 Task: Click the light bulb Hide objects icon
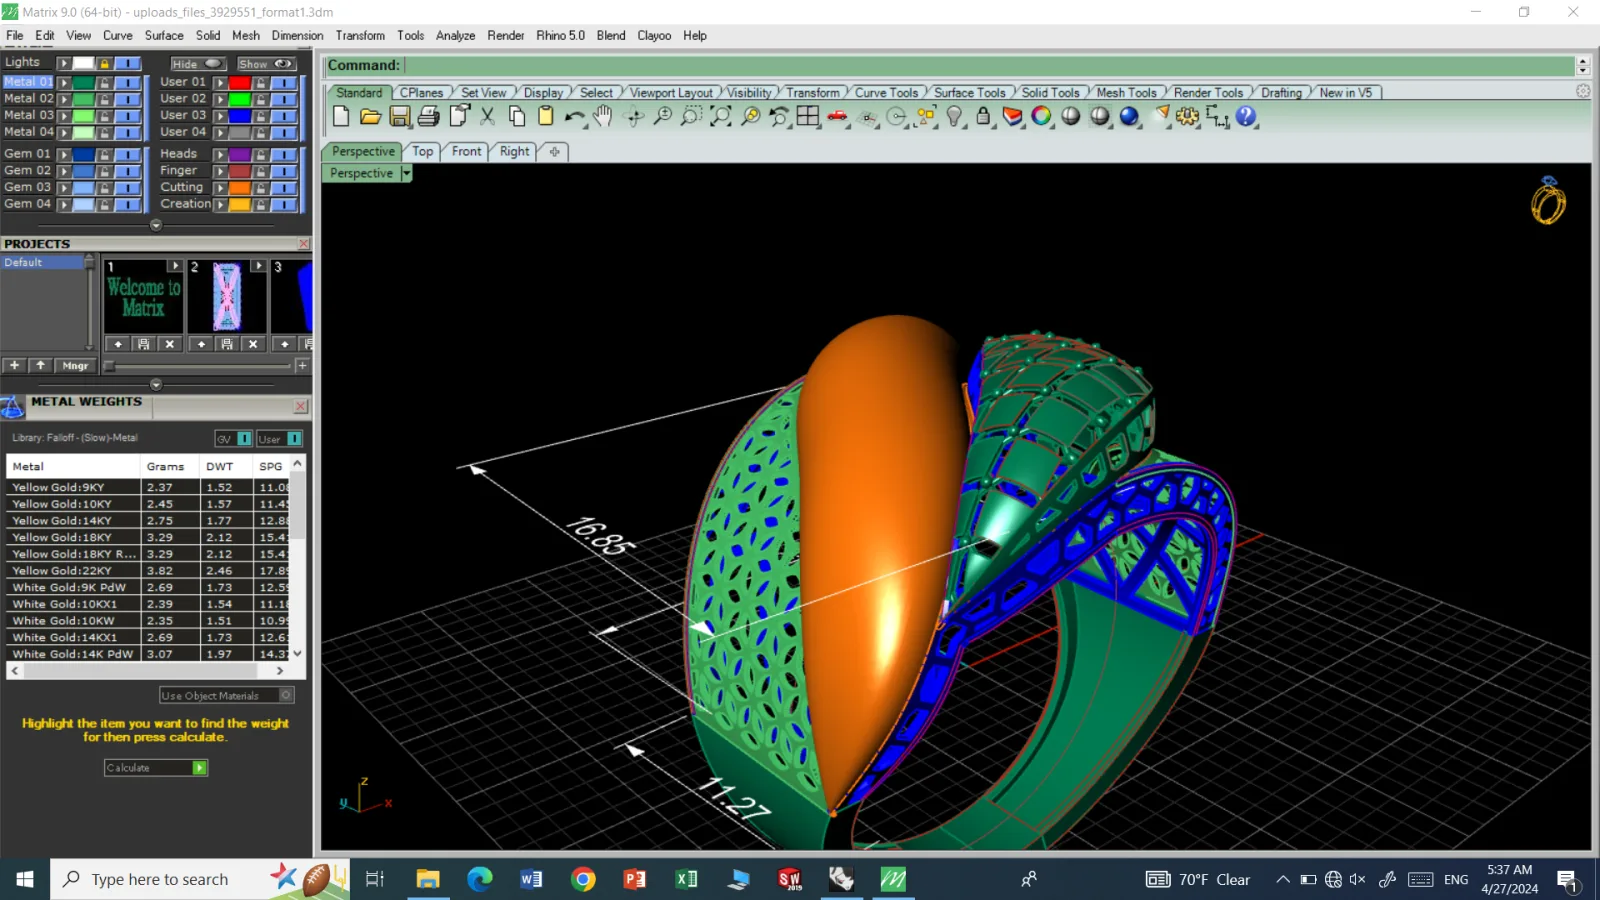(954, 116)
